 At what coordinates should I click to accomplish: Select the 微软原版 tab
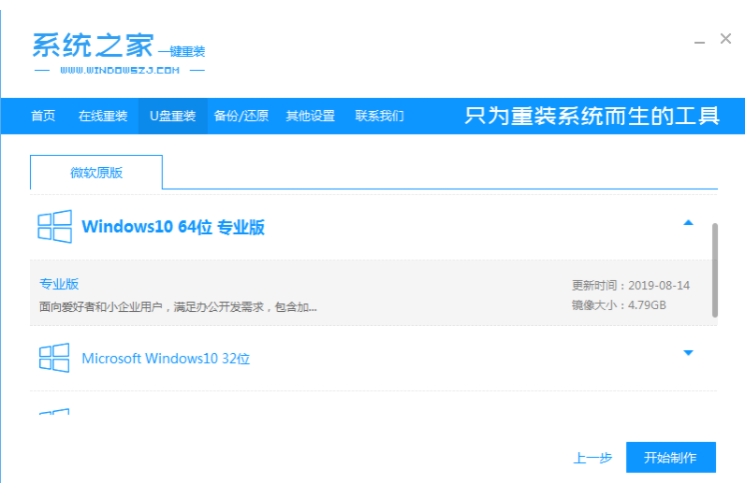click(x=96, y=172)
